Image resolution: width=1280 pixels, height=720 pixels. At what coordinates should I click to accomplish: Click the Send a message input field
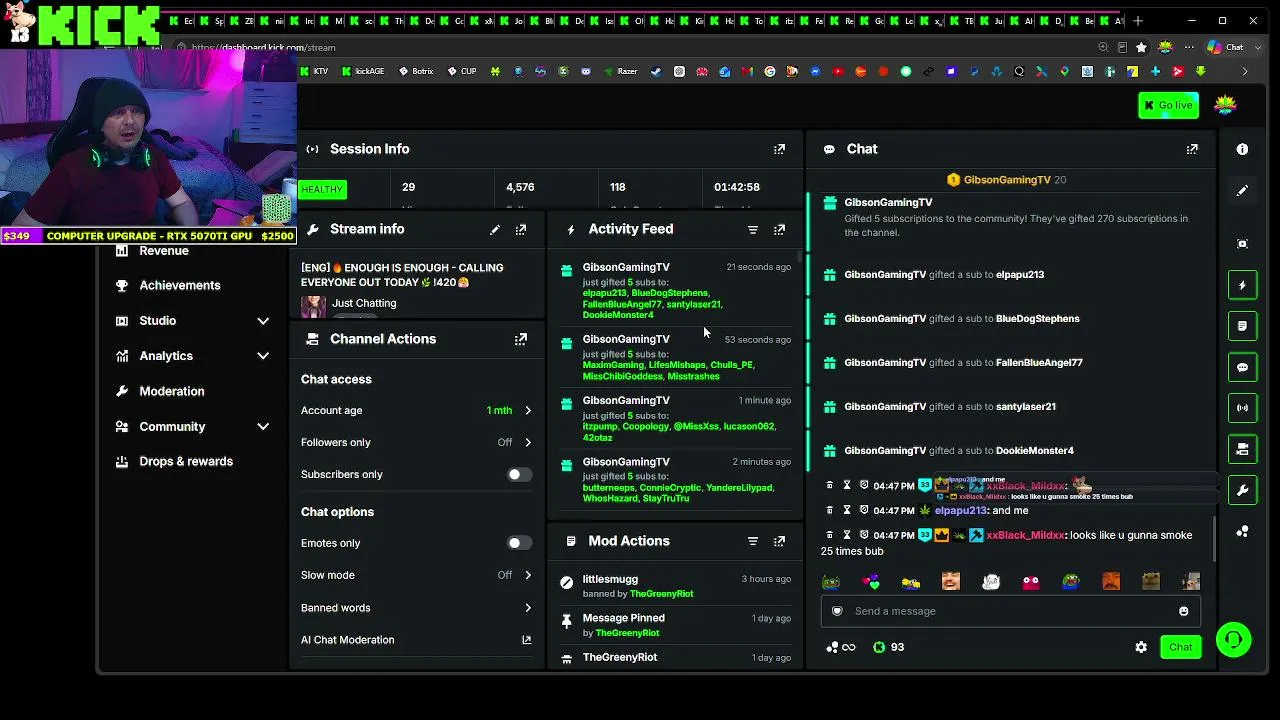[x=1010, y=611]
